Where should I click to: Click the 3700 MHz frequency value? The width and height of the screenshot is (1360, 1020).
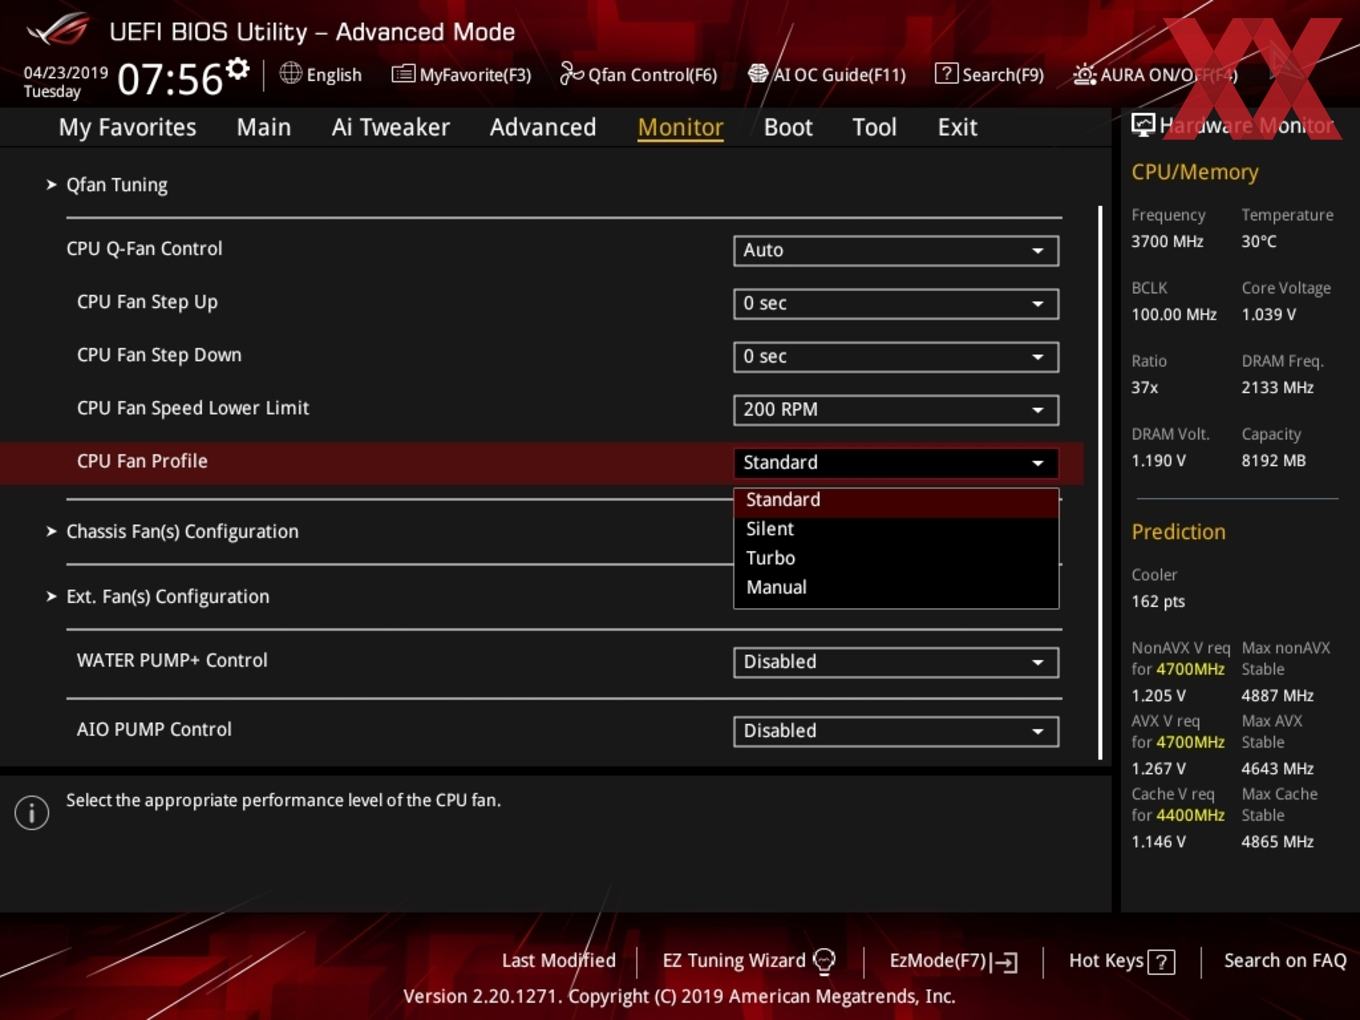1167,241
